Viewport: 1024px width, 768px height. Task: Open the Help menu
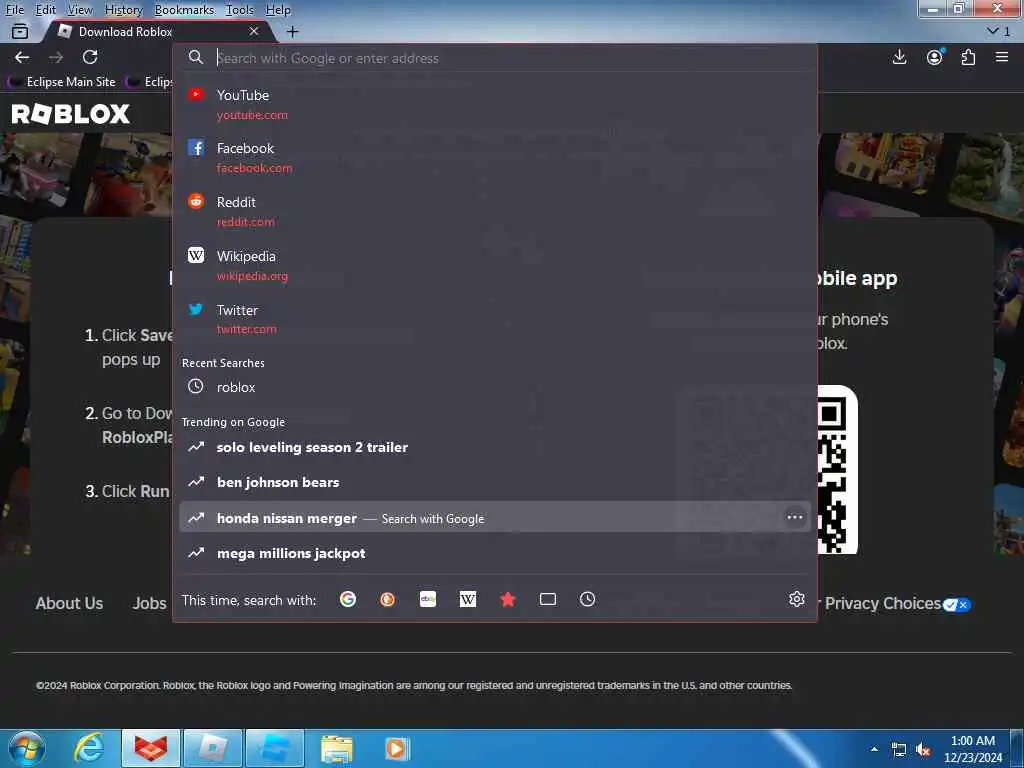pyautogui.click(x=278, y=10)
